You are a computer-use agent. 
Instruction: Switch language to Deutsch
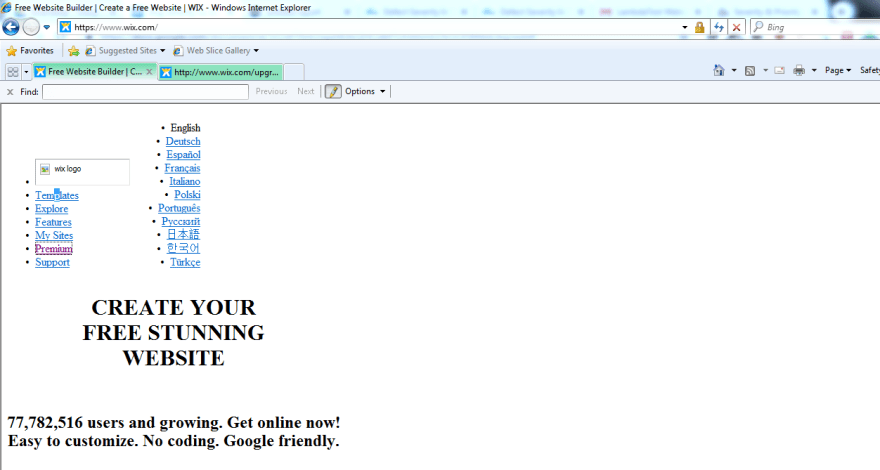click(x=183, y=142)
